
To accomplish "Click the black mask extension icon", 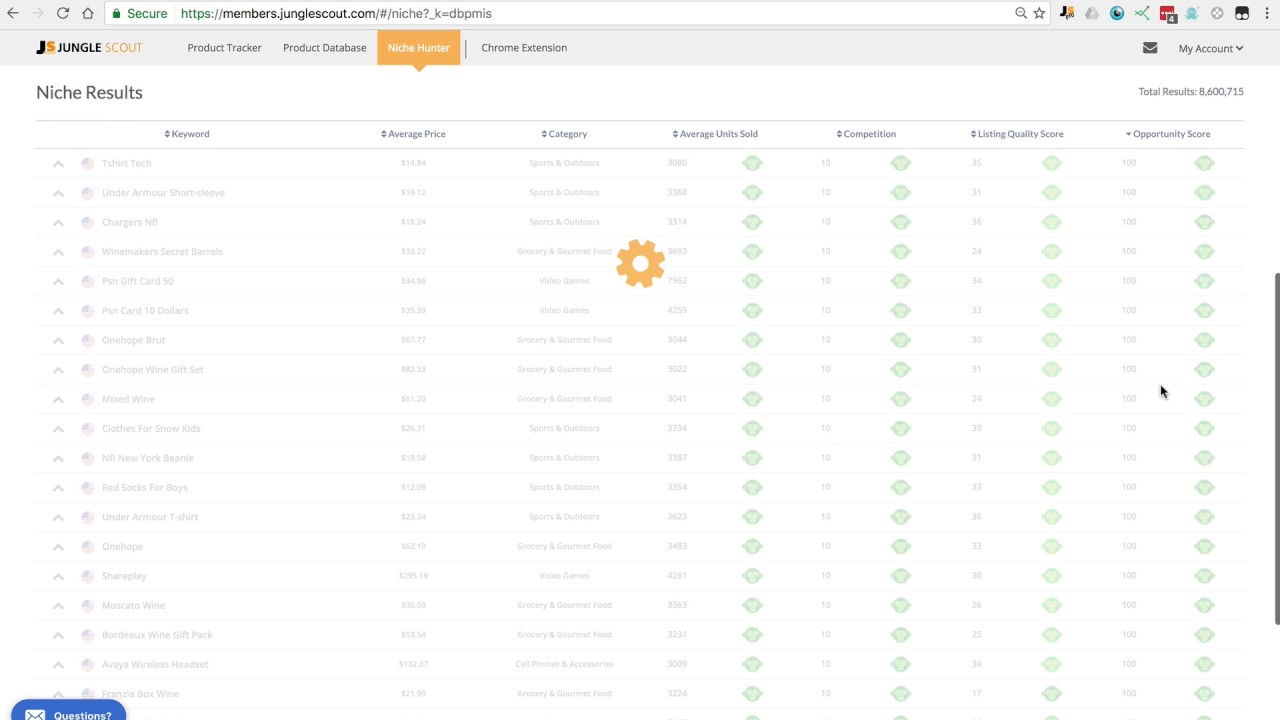I will [1242, 13].
